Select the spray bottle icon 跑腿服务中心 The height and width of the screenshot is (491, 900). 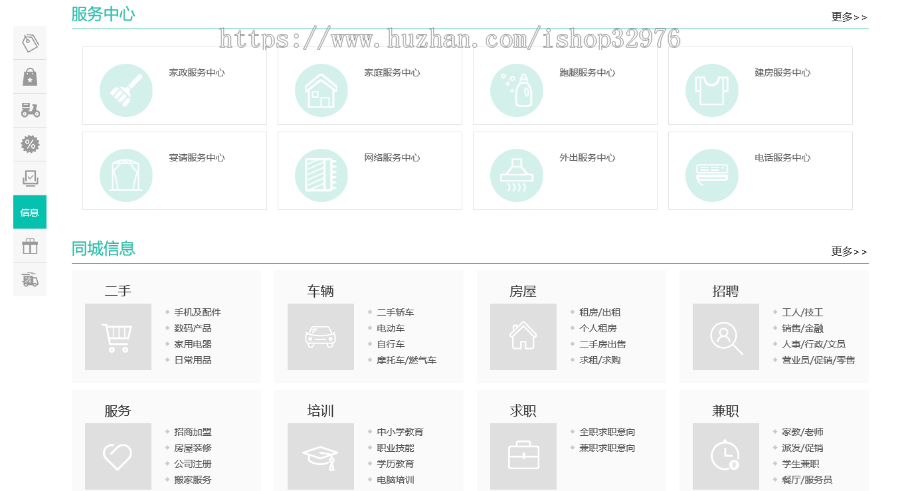pyautogui.click(x=517, y=90)
